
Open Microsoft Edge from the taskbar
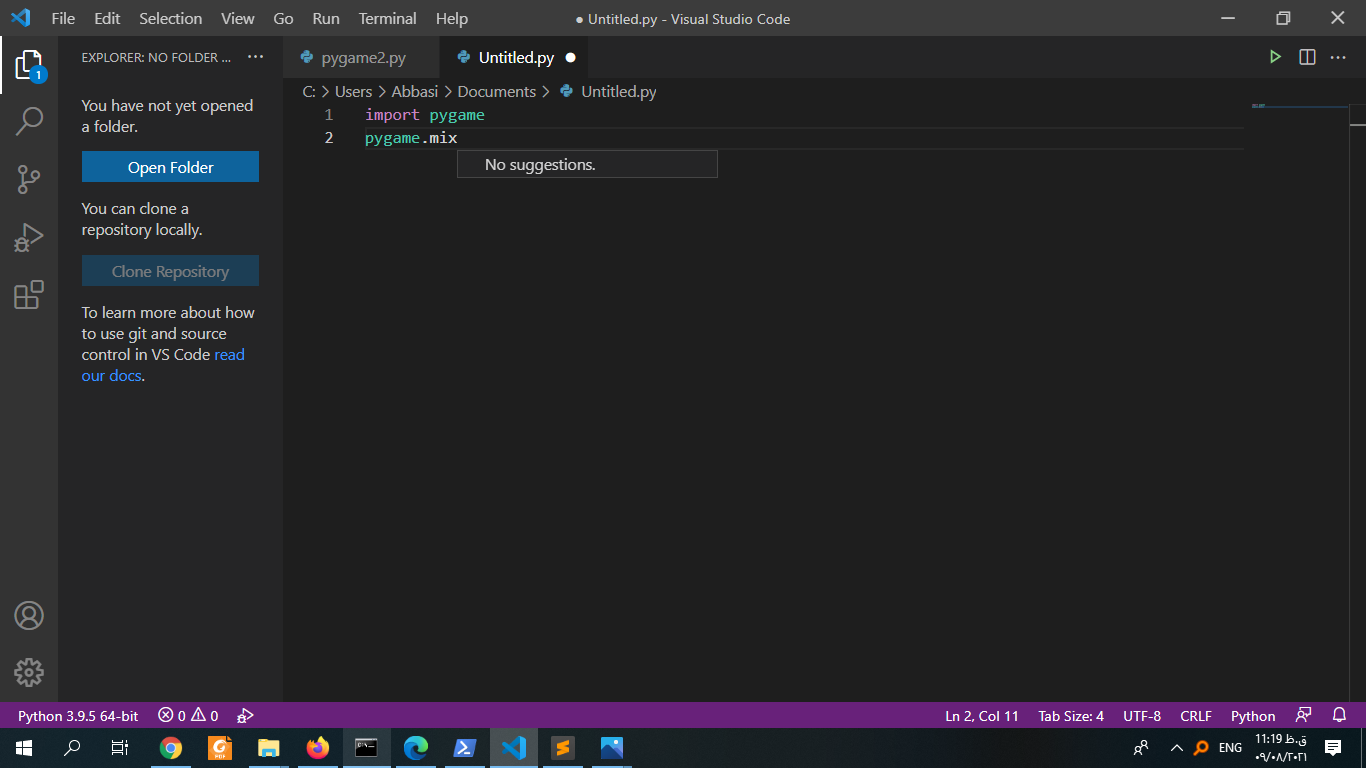(x=416, y=748)
